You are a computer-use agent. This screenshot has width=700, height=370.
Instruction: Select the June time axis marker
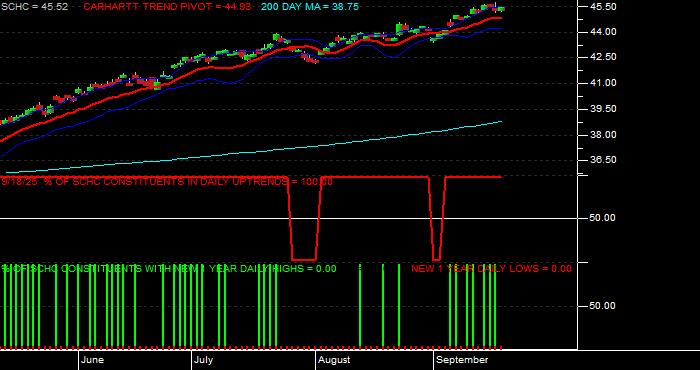(93, 360)
